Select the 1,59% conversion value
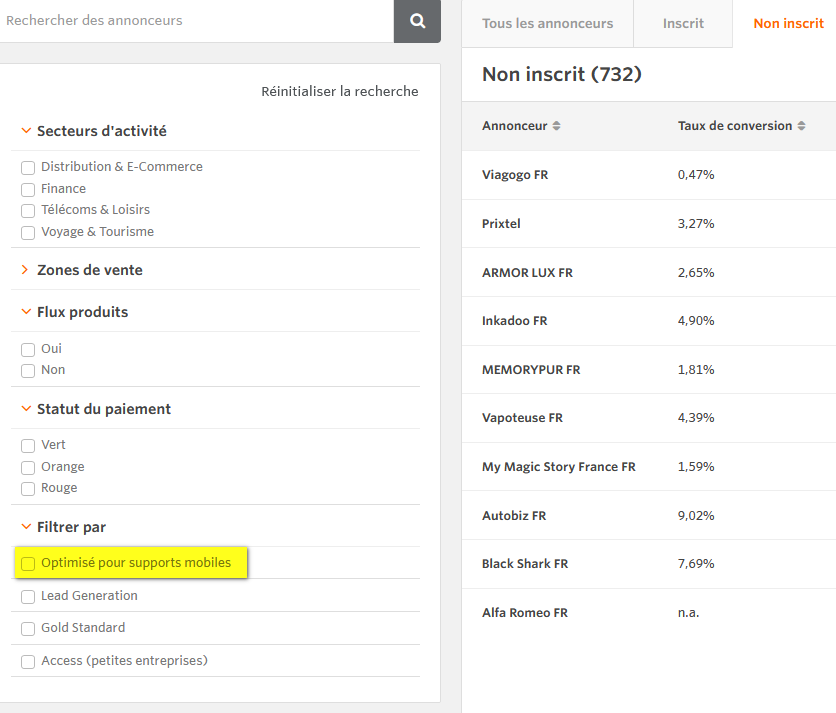836x713 pixels. [696, 467]
